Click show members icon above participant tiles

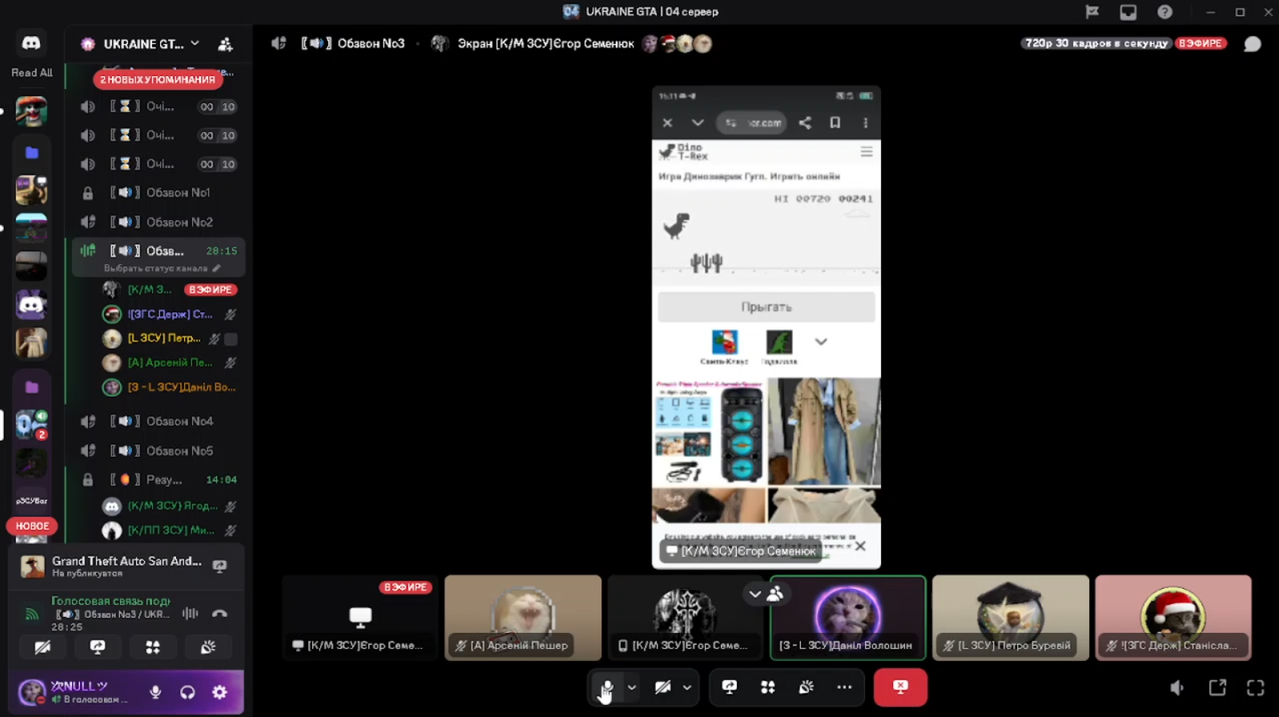pos(775,594)
